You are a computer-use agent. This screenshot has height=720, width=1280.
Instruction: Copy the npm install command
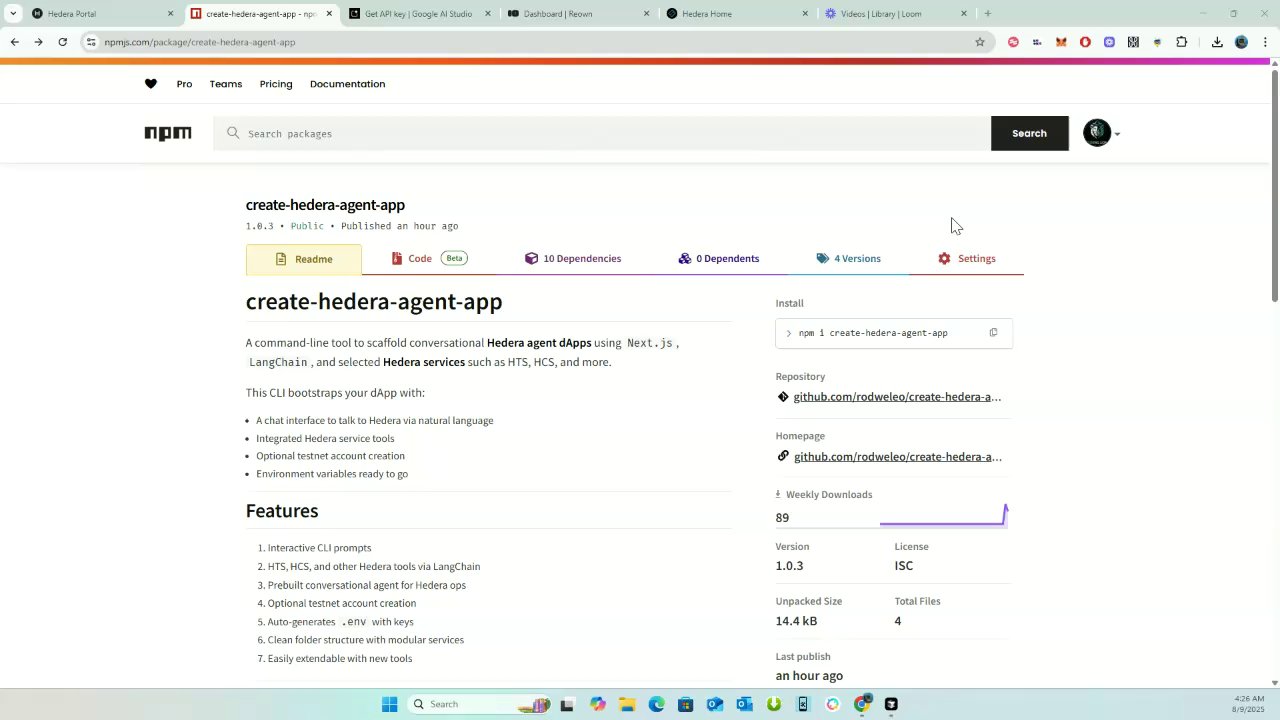(x=993, y=333)
